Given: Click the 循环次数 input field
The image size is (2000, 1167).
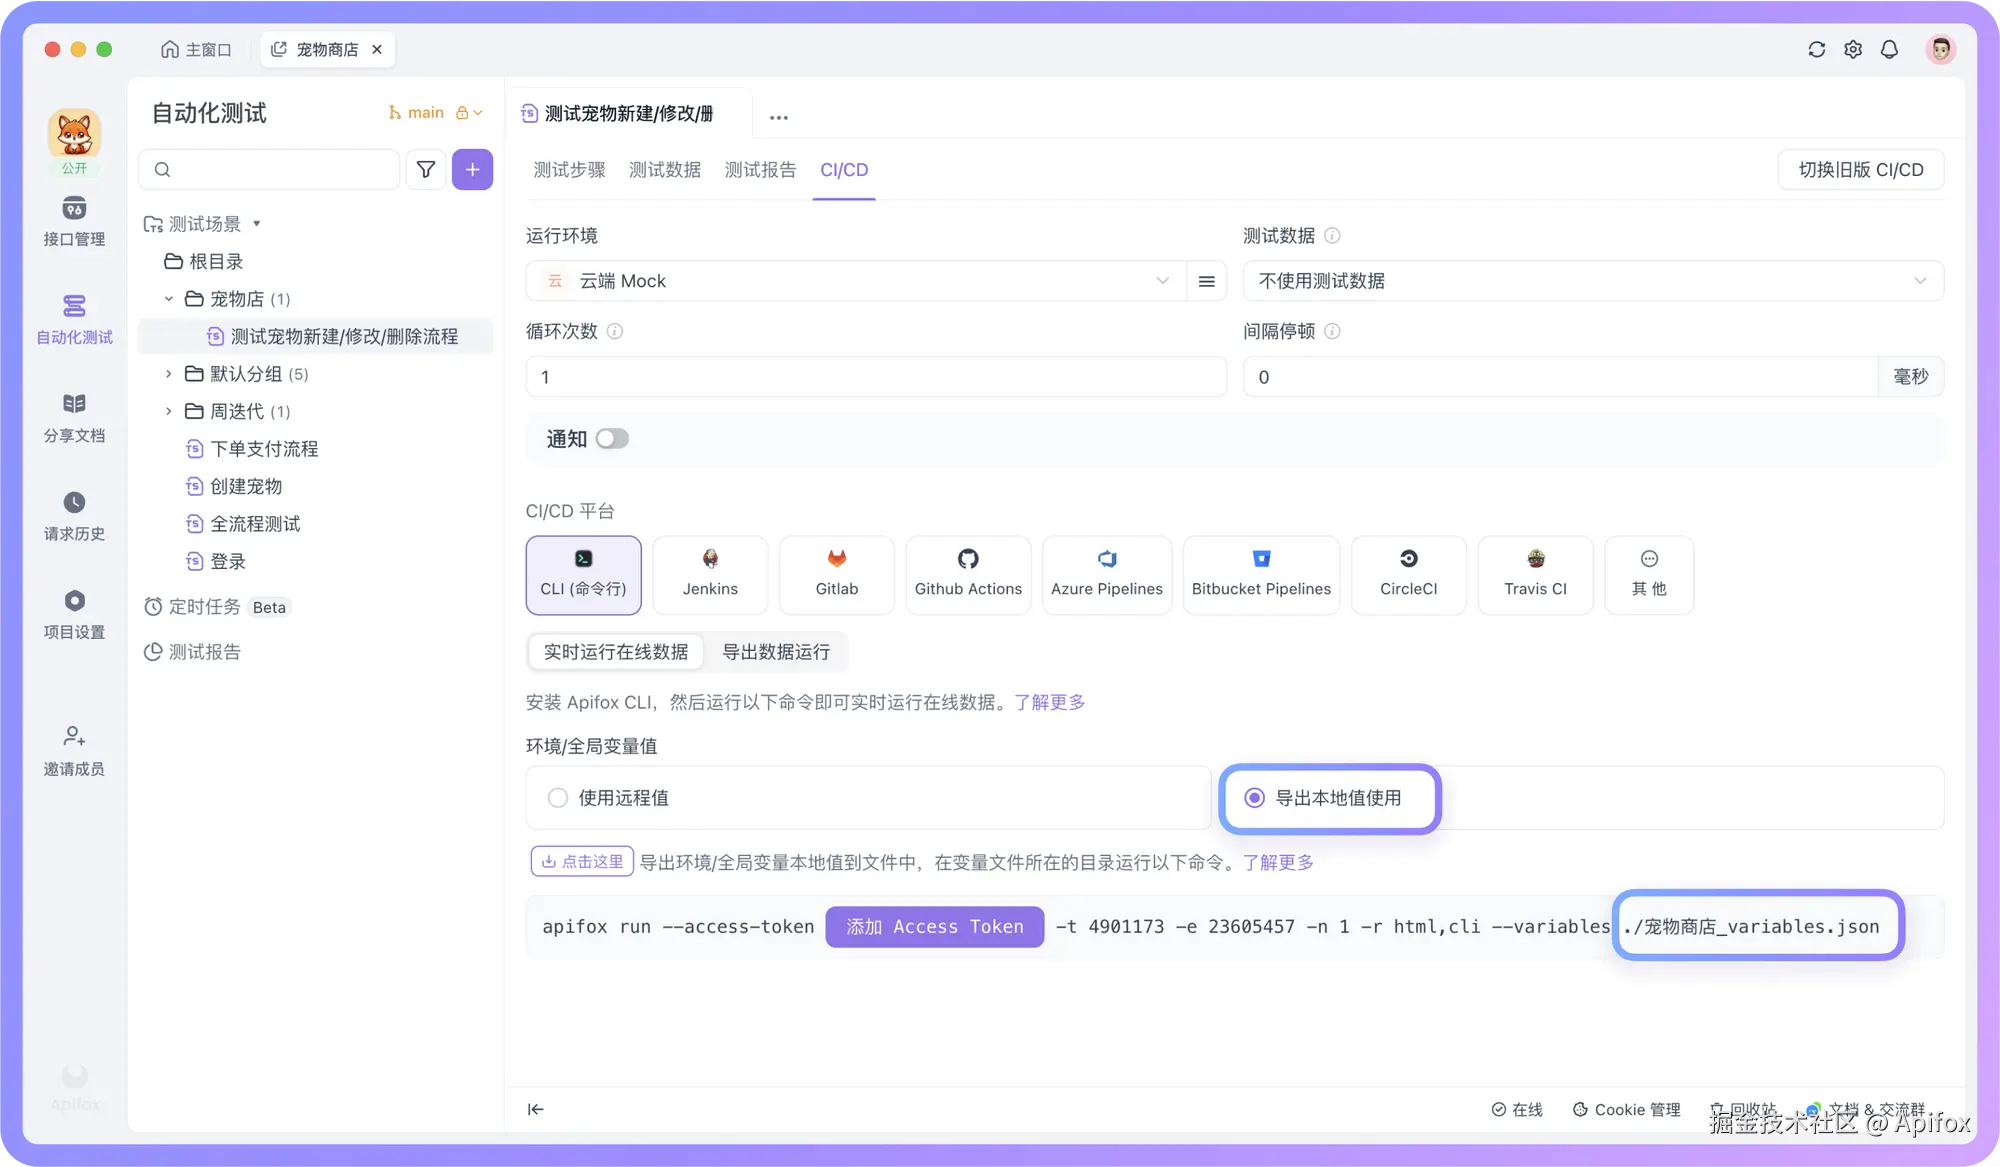Looking at the screenshot, I should 875,377.
